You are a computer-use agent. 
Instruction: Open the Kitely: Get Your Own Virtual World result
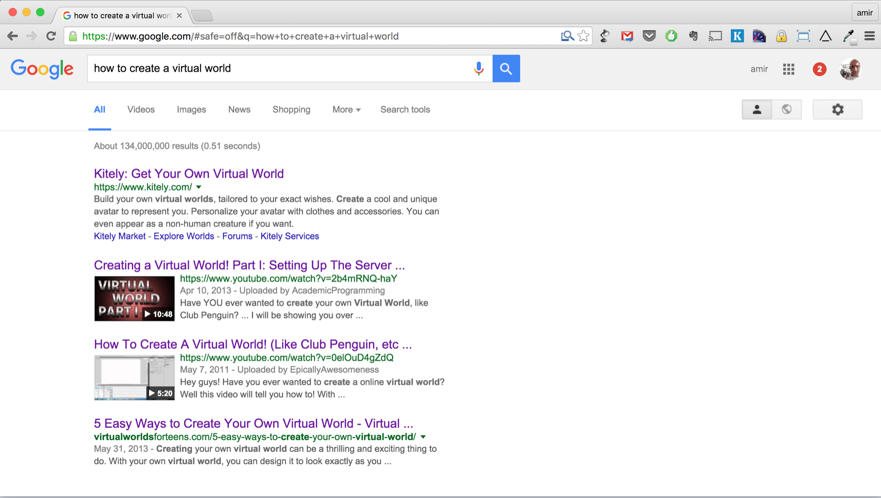189,174
